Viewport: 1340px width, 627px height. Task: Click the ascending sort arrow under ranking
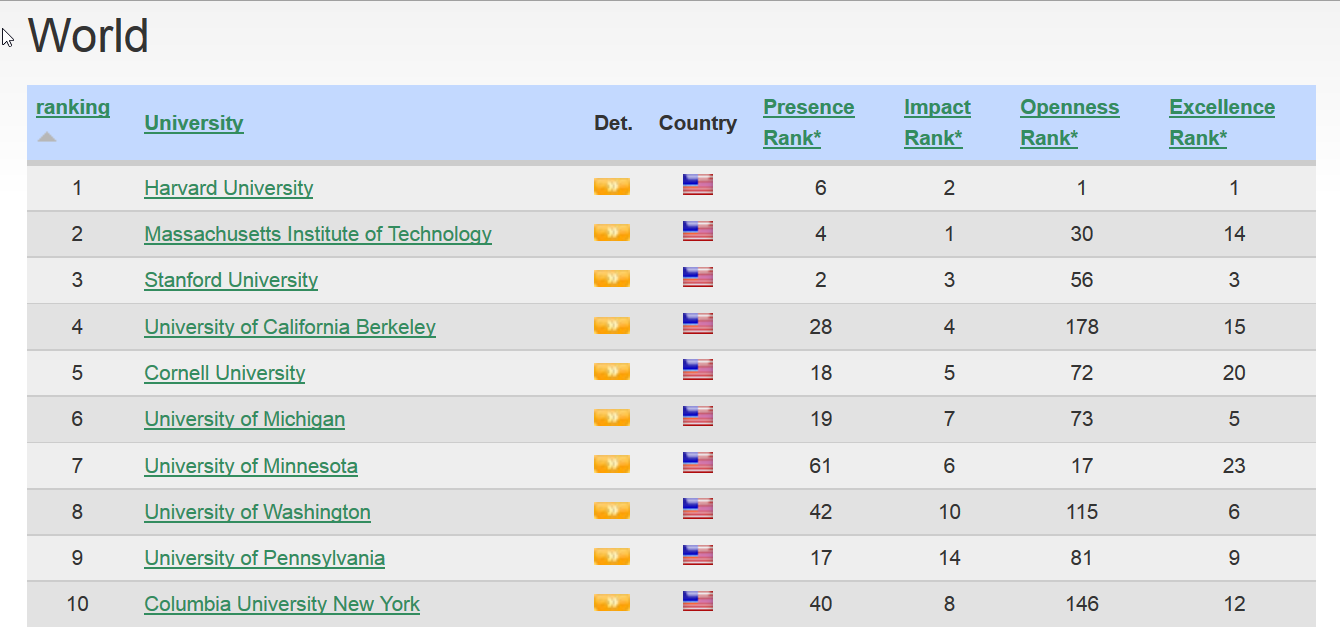(x=47, y=137)
